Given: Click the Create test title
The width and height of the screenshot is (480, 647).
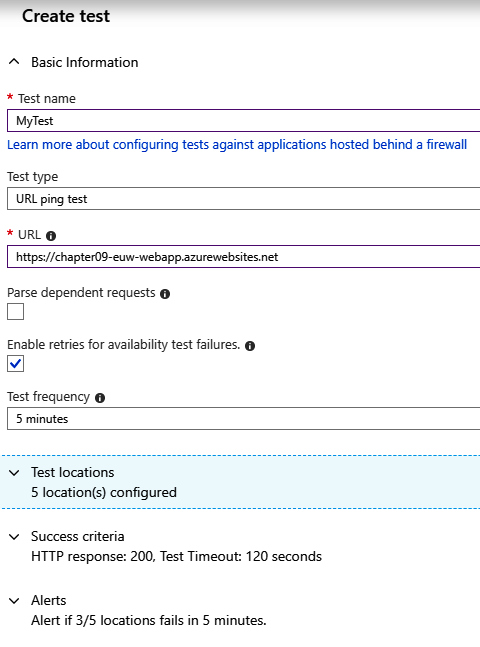Looking at the screenshot, I should 66,16.
